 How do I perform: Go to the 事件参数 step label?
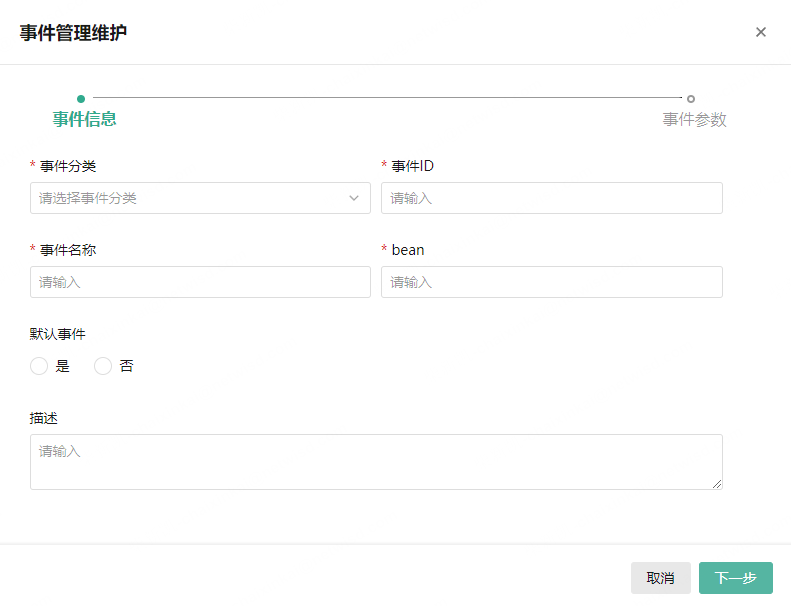[x=694, y=120]
